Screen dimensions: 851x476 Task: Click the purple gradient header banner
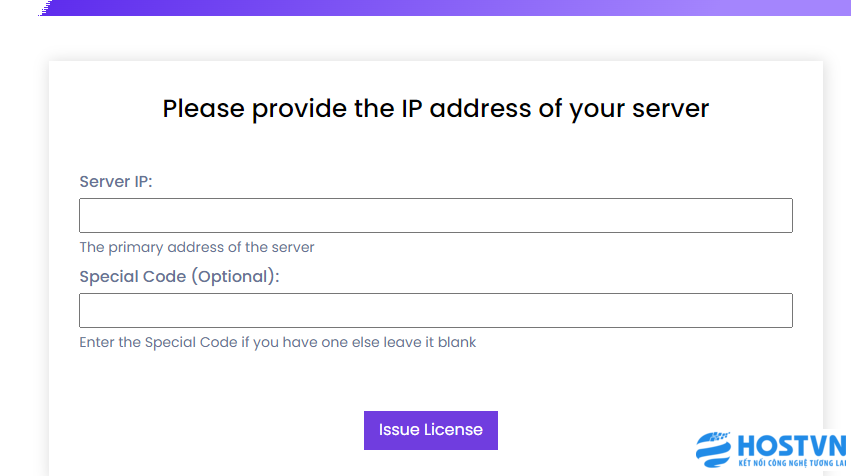(445, 8)
